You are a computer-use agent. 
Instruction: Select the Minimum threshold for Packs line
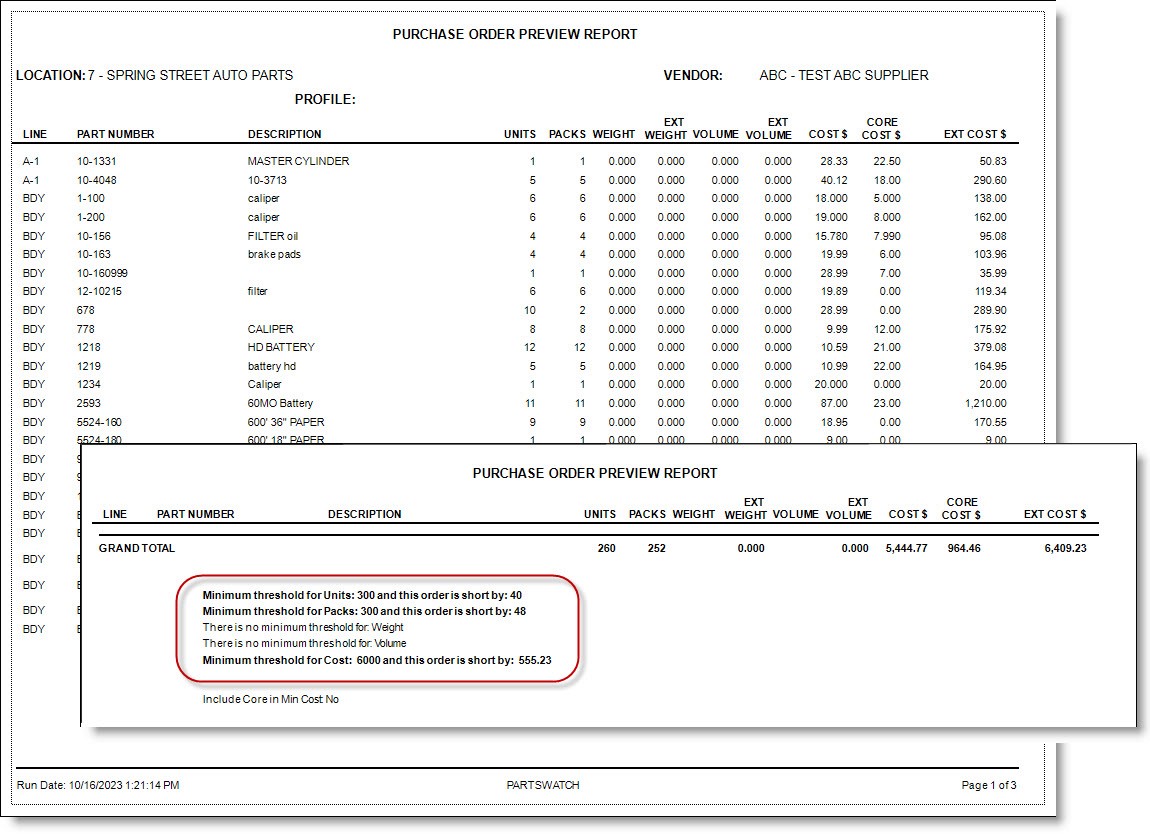[x=364, y=611]
